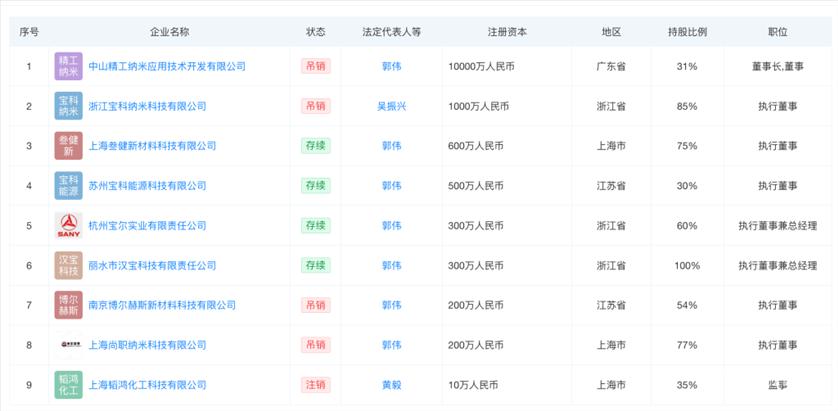Click the SANY logo icon

[x=68, y=226]
